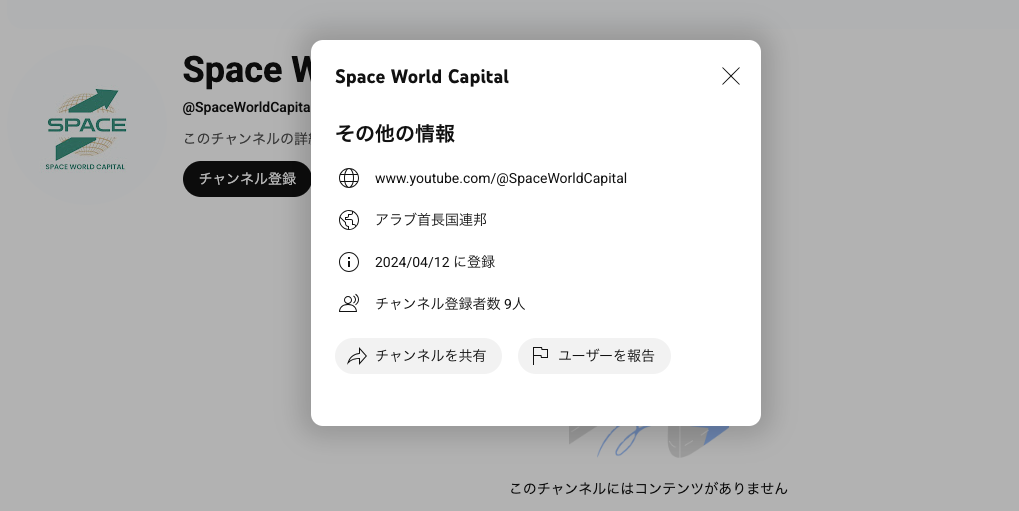Open the Space World Capital channel avatar
The width and height of the screenshot is (1019, 511).
pos(86,128)
